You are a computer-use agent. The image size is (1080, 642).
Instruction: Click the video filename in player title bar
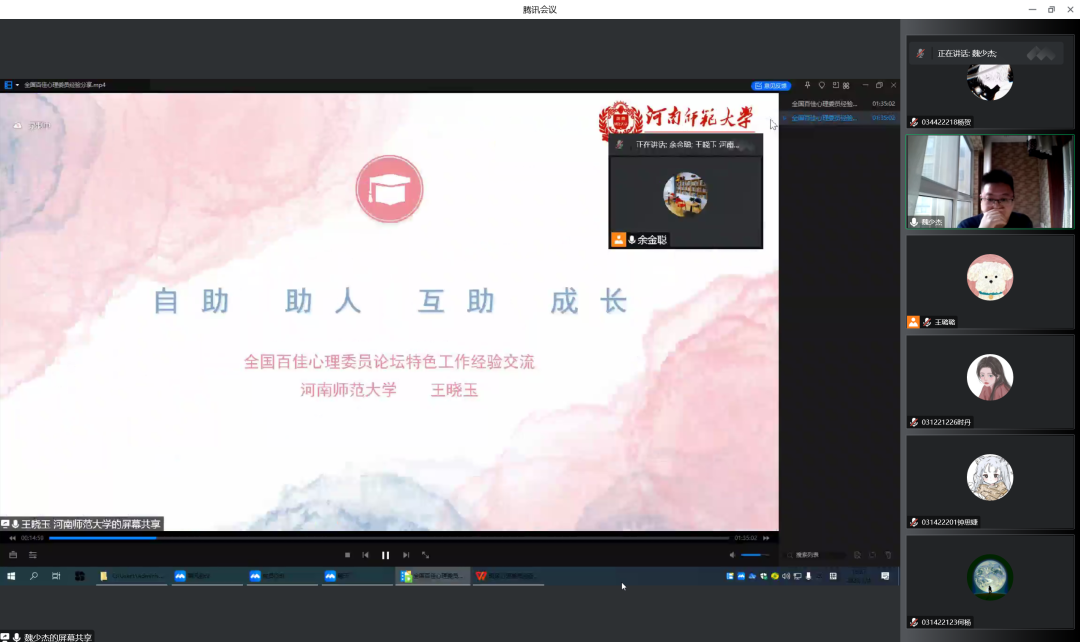coord(65,85)
